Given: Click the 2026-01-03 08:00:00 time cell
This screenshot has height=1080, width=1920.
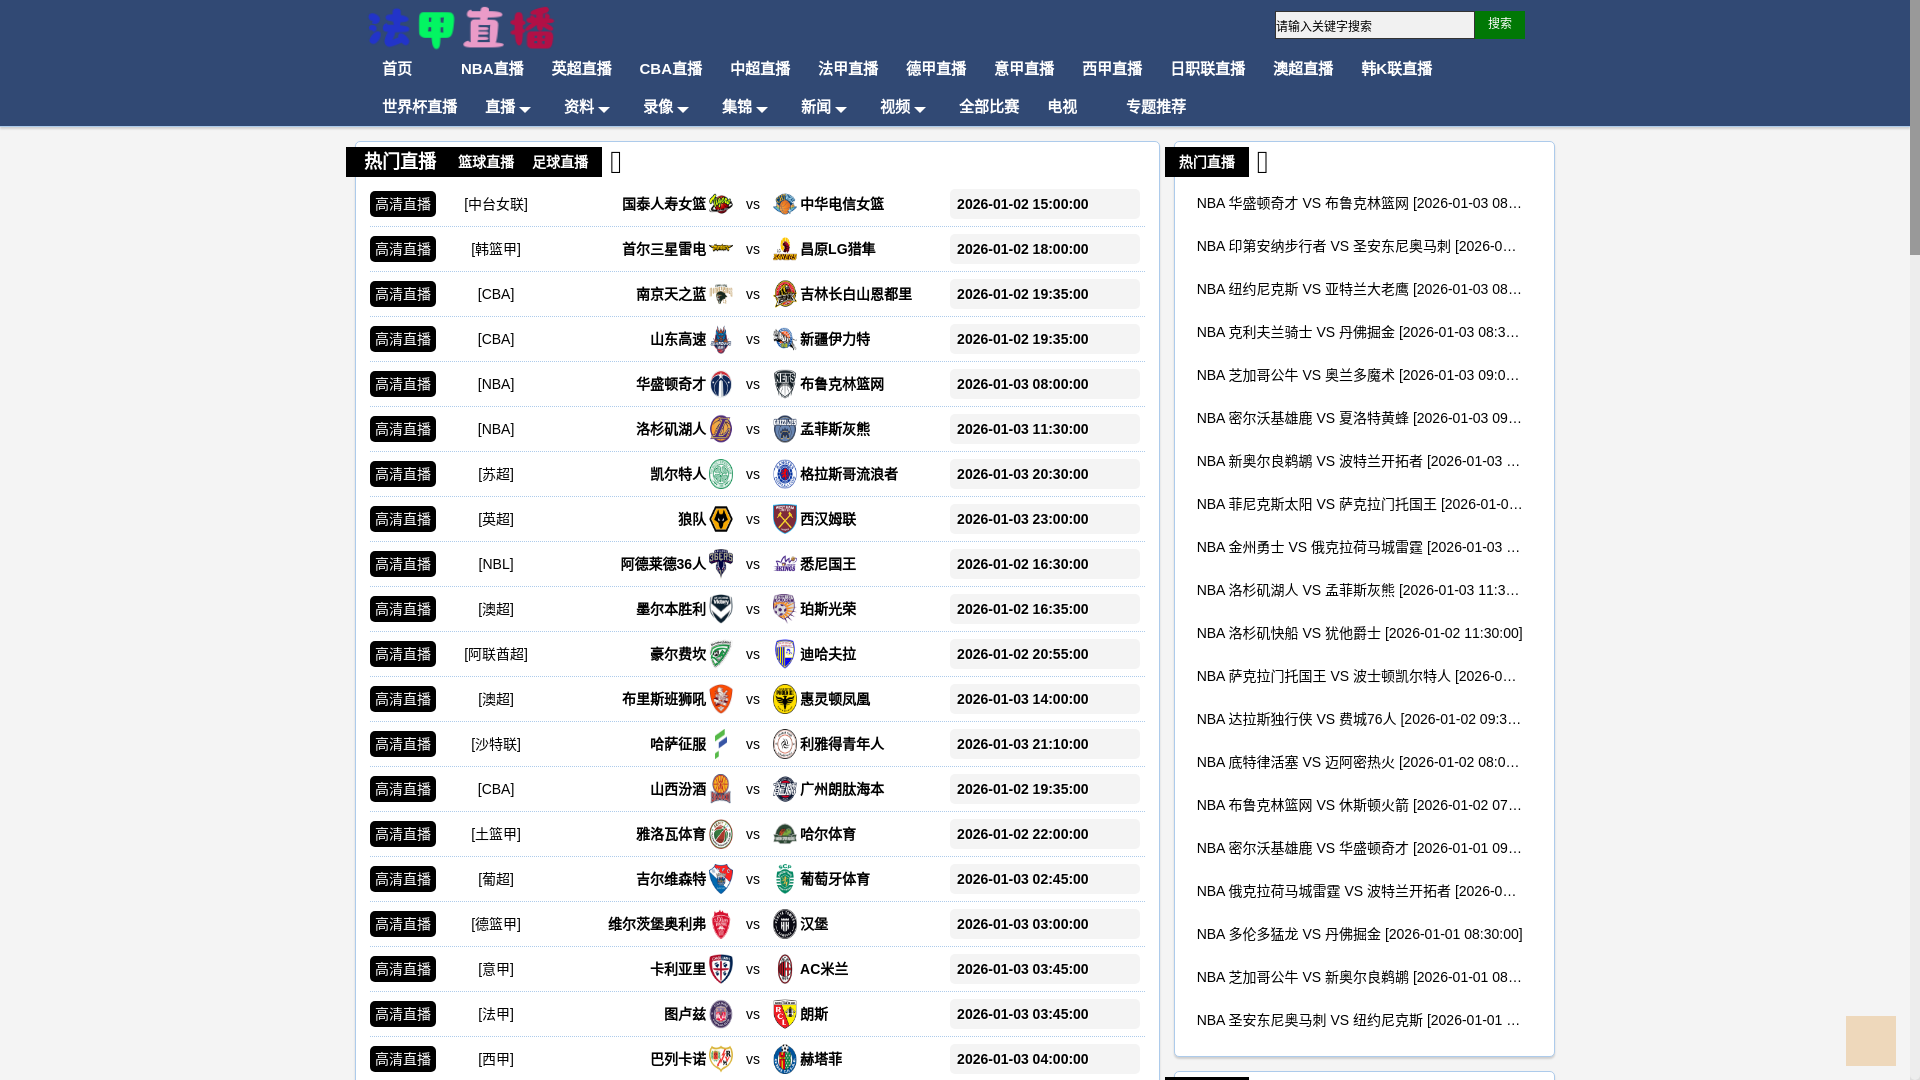Looking at the screenshot, I should pyautogui.click(x=1044, y=384).
